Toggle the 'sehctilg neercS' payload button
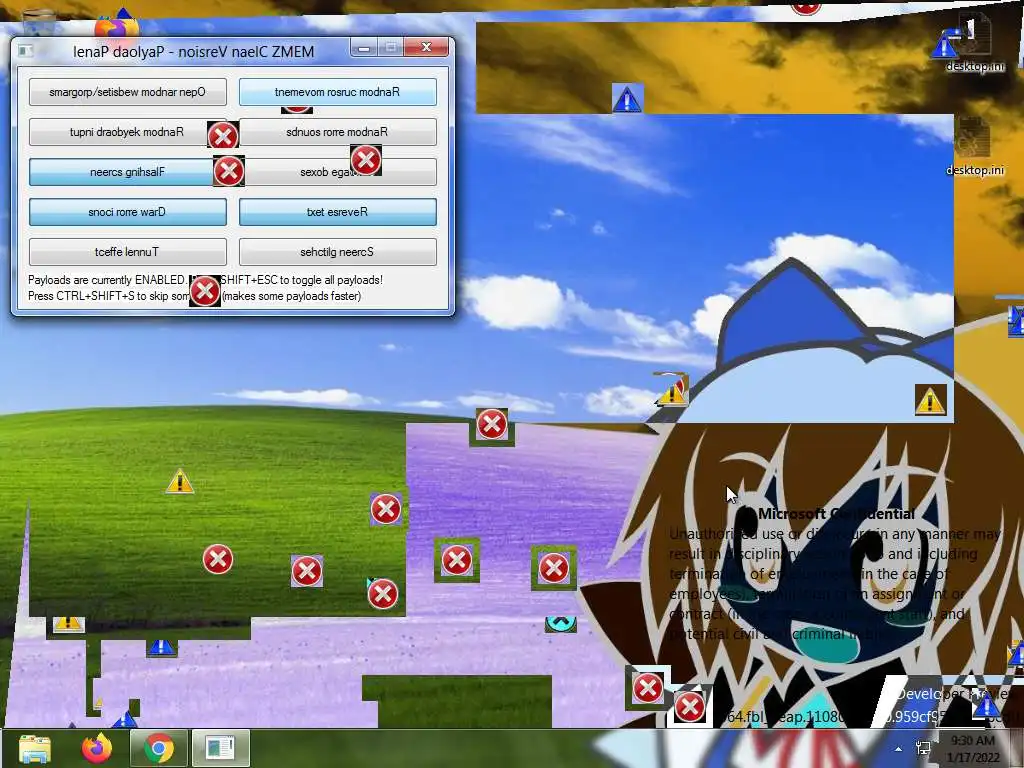 point(338,252)
